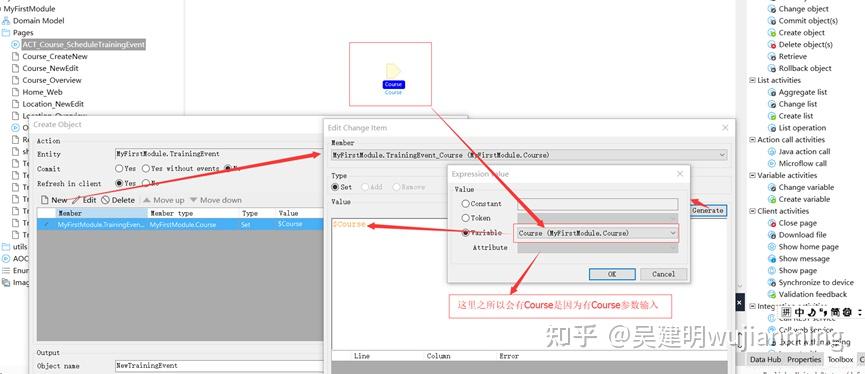
Task: Collapse the Integration activities group
Action: [752, 306]
